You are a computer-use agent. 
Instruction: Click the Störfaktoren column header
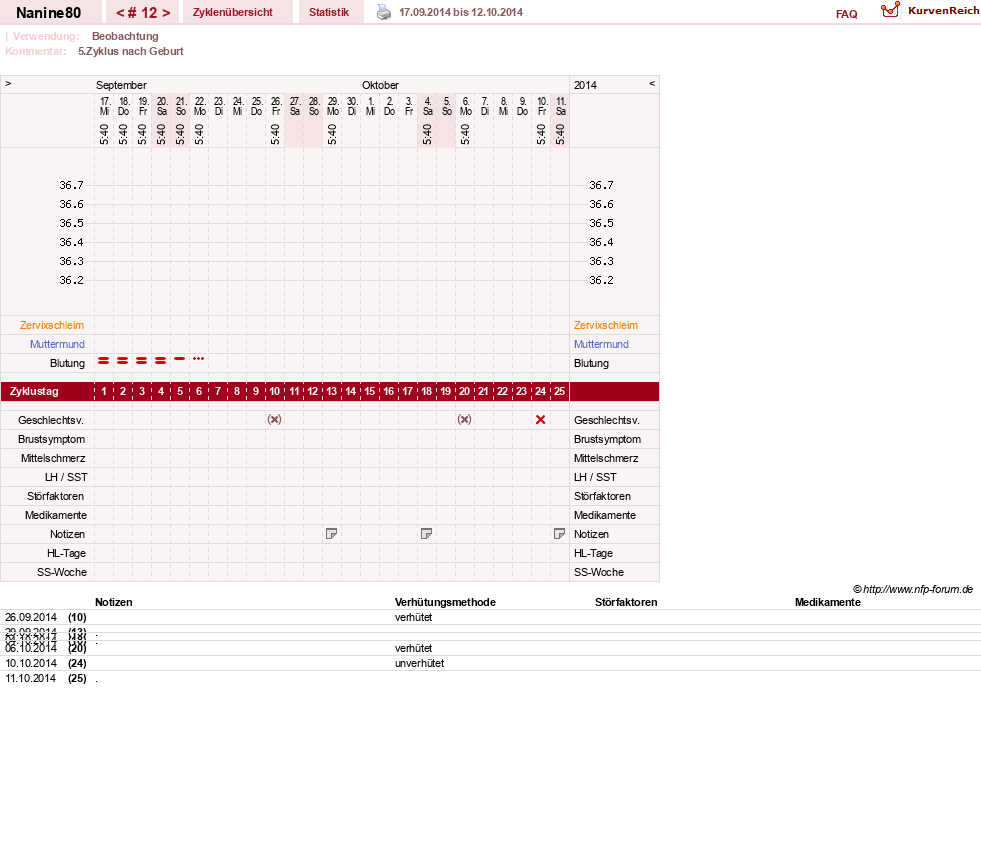click(x=626, y=603)
